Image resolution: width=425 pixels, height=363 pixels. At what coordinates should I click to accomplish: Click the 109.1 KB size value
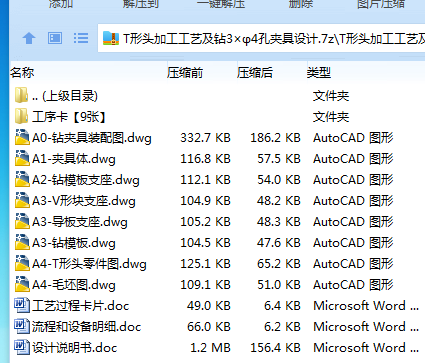(205, 285)
